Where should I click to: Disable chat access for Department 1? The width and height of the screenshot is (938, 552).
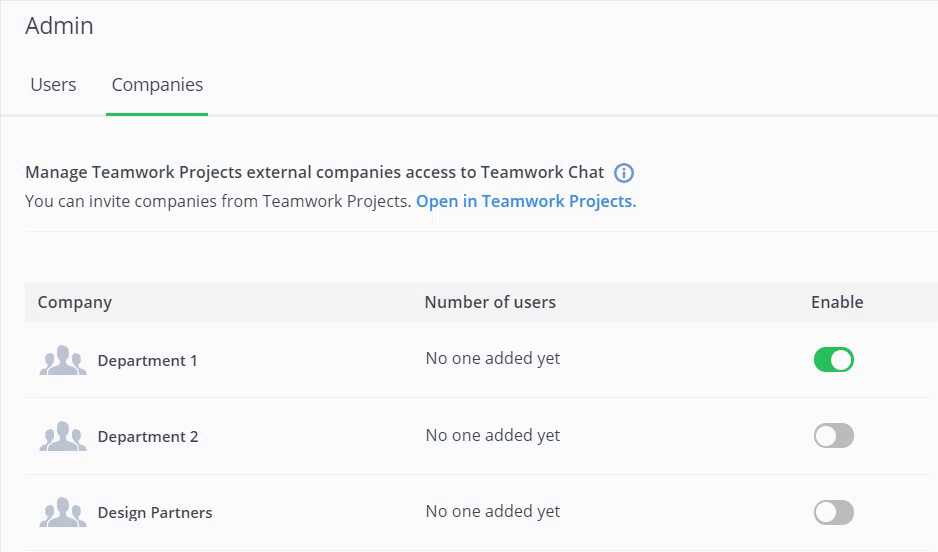pos(833,359)
